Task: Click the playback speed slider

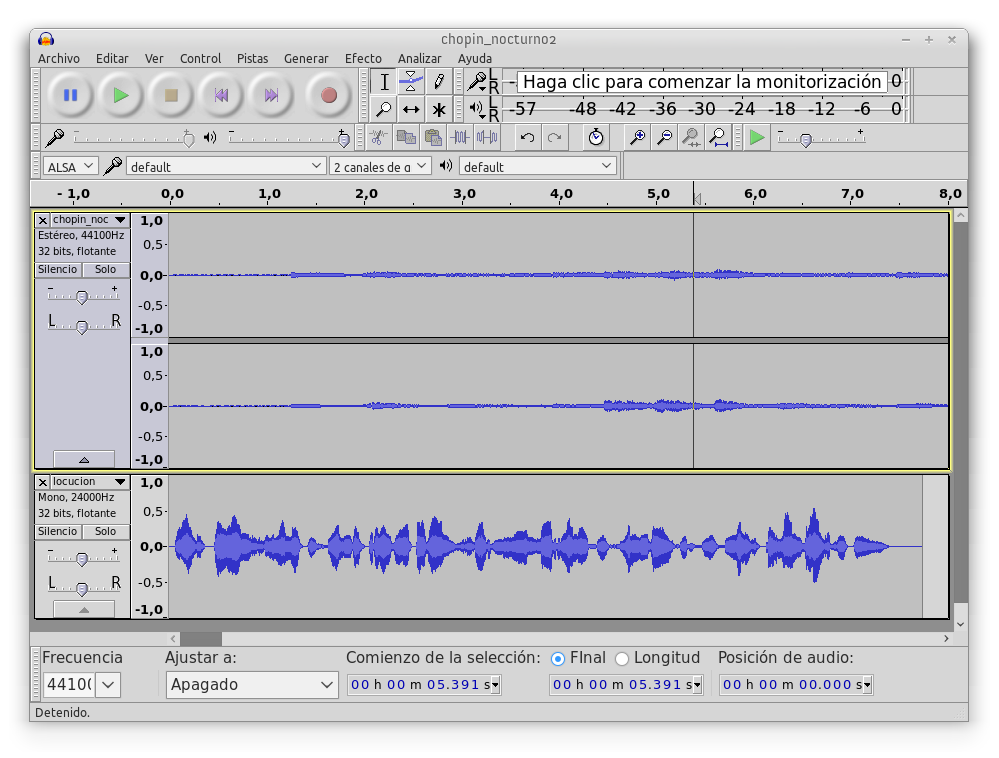Action: tap(821, 138)
